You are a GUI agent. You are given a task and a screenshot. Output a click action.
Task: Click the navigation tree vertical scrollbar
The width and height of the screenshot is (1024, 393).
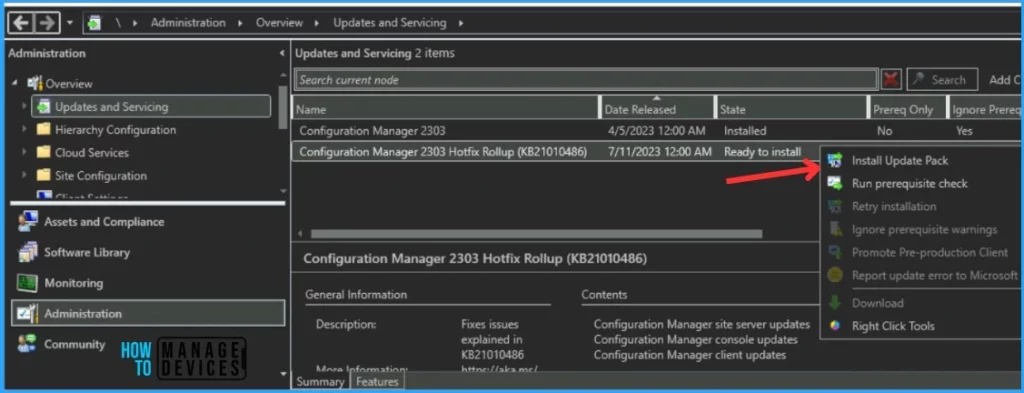coord(283,108)
